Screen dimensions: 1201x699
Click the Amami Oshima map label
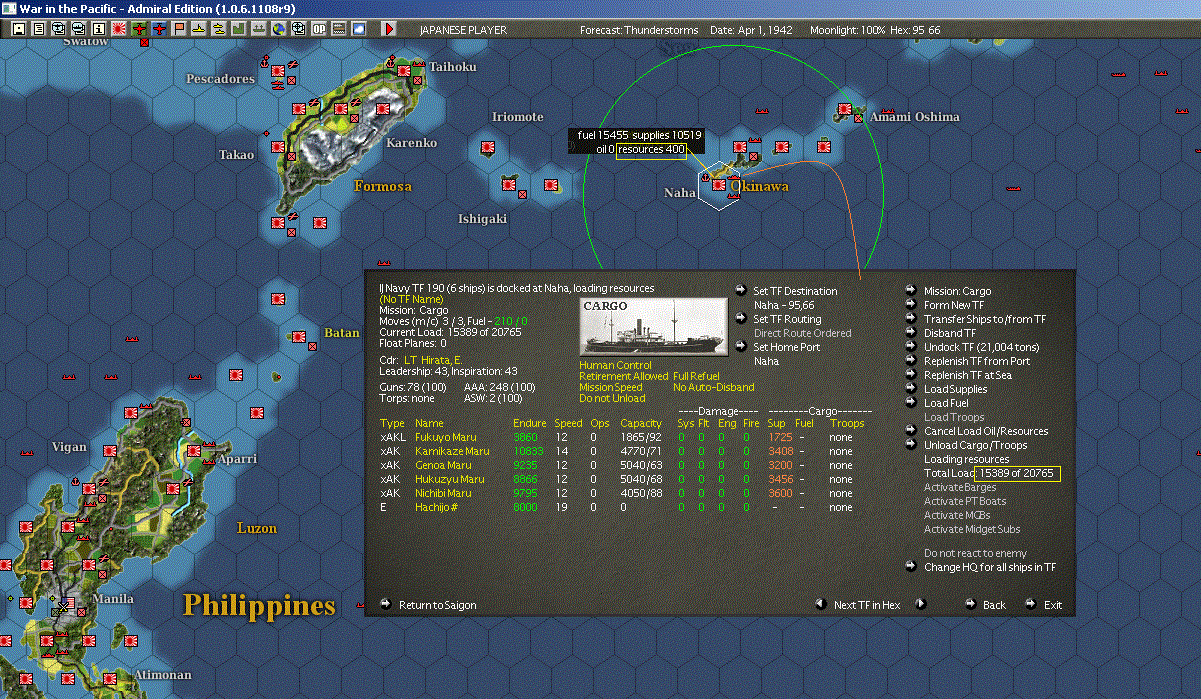914,117
